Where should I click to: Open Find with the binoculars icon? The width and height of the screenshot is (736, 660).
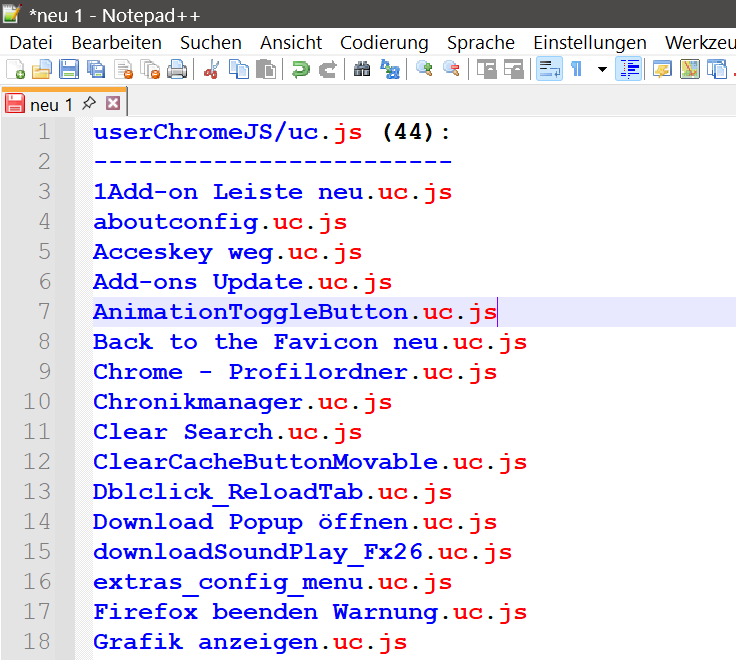click(x=362, y=69)
